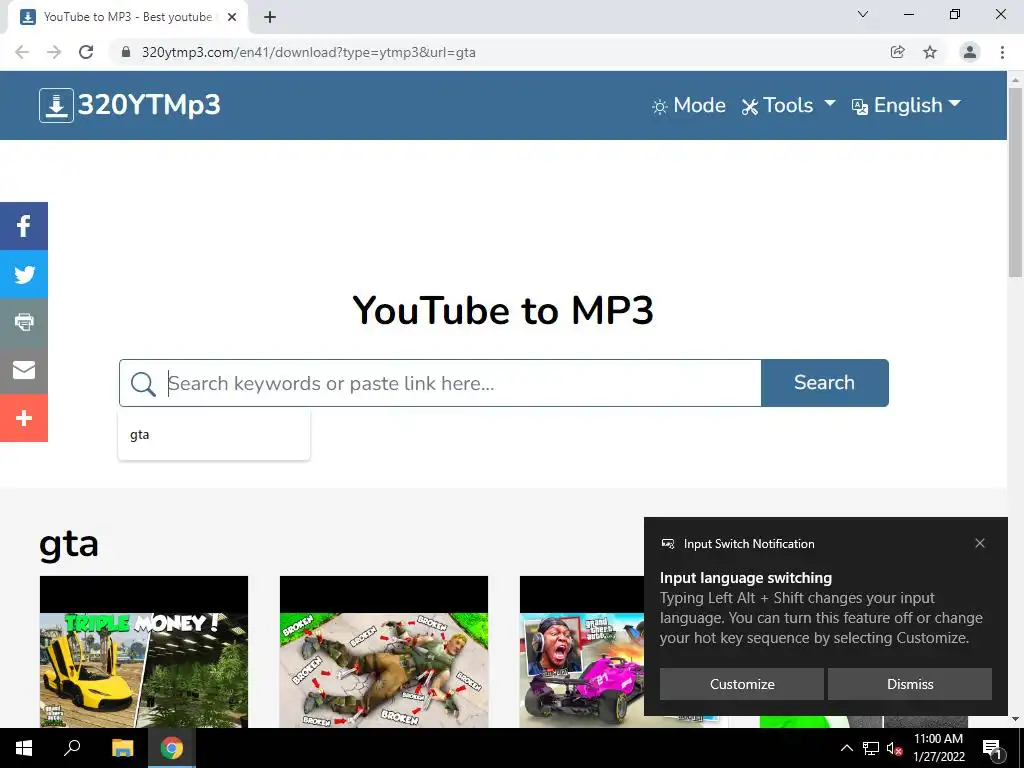Select the YouTube to MP3 tab
The width and height of the screenshot is (1024, 768).
coord(127,18)
